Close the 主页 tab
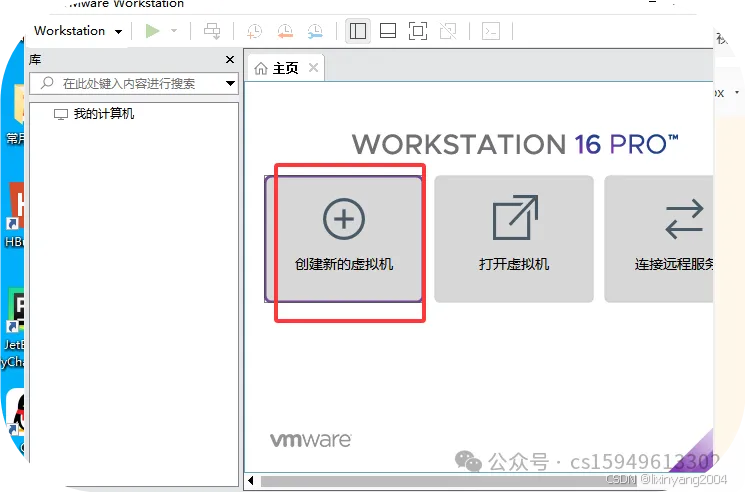The image size is (745, 492). point(313,68)
